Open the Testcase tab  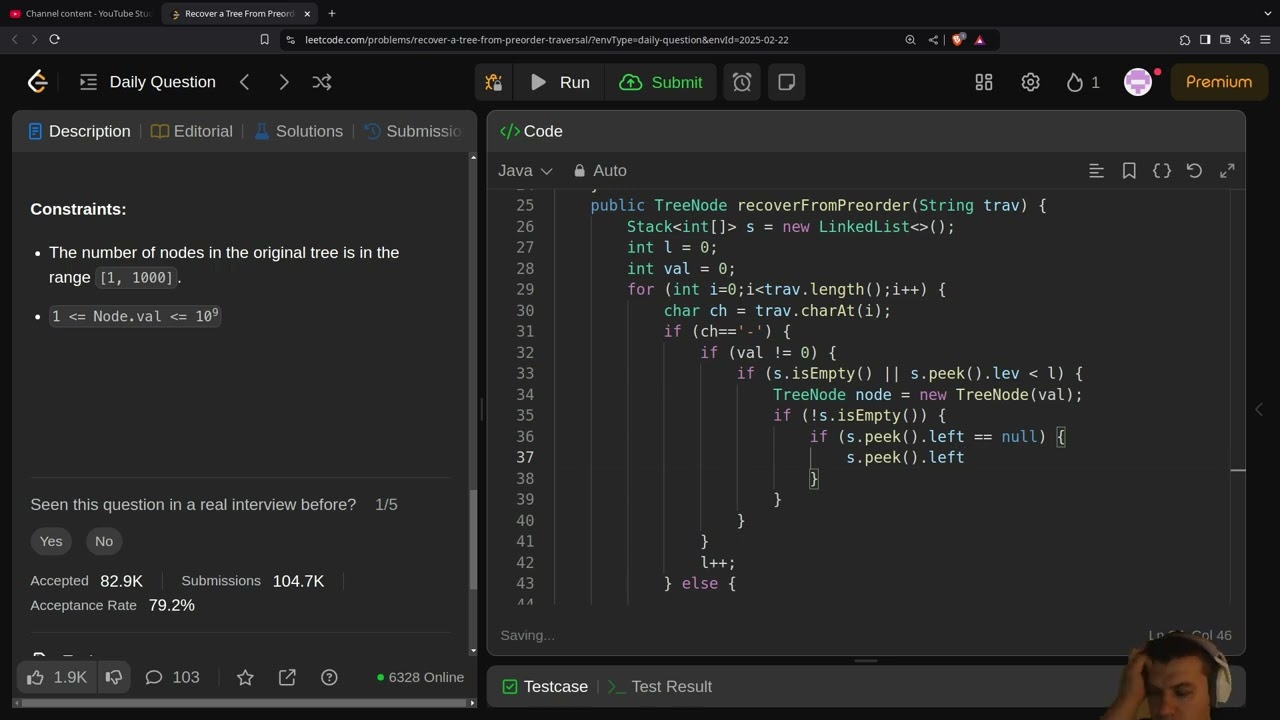[545, 687]
